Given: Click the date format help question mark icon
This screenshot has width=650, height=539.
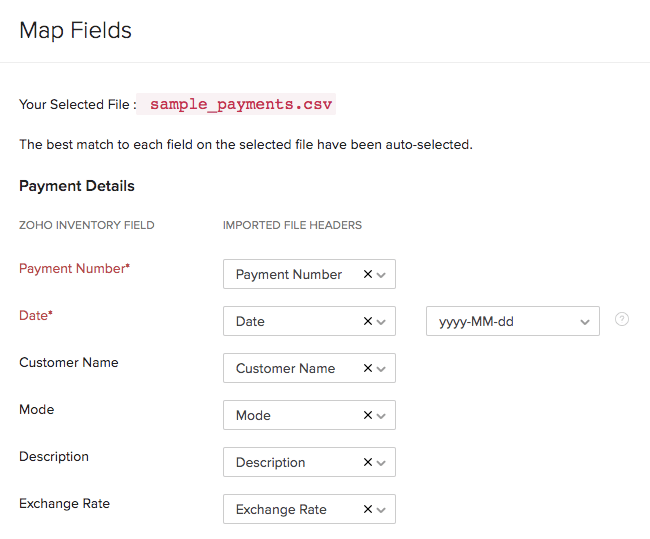Looking at the screenshot, I should 622,320.
